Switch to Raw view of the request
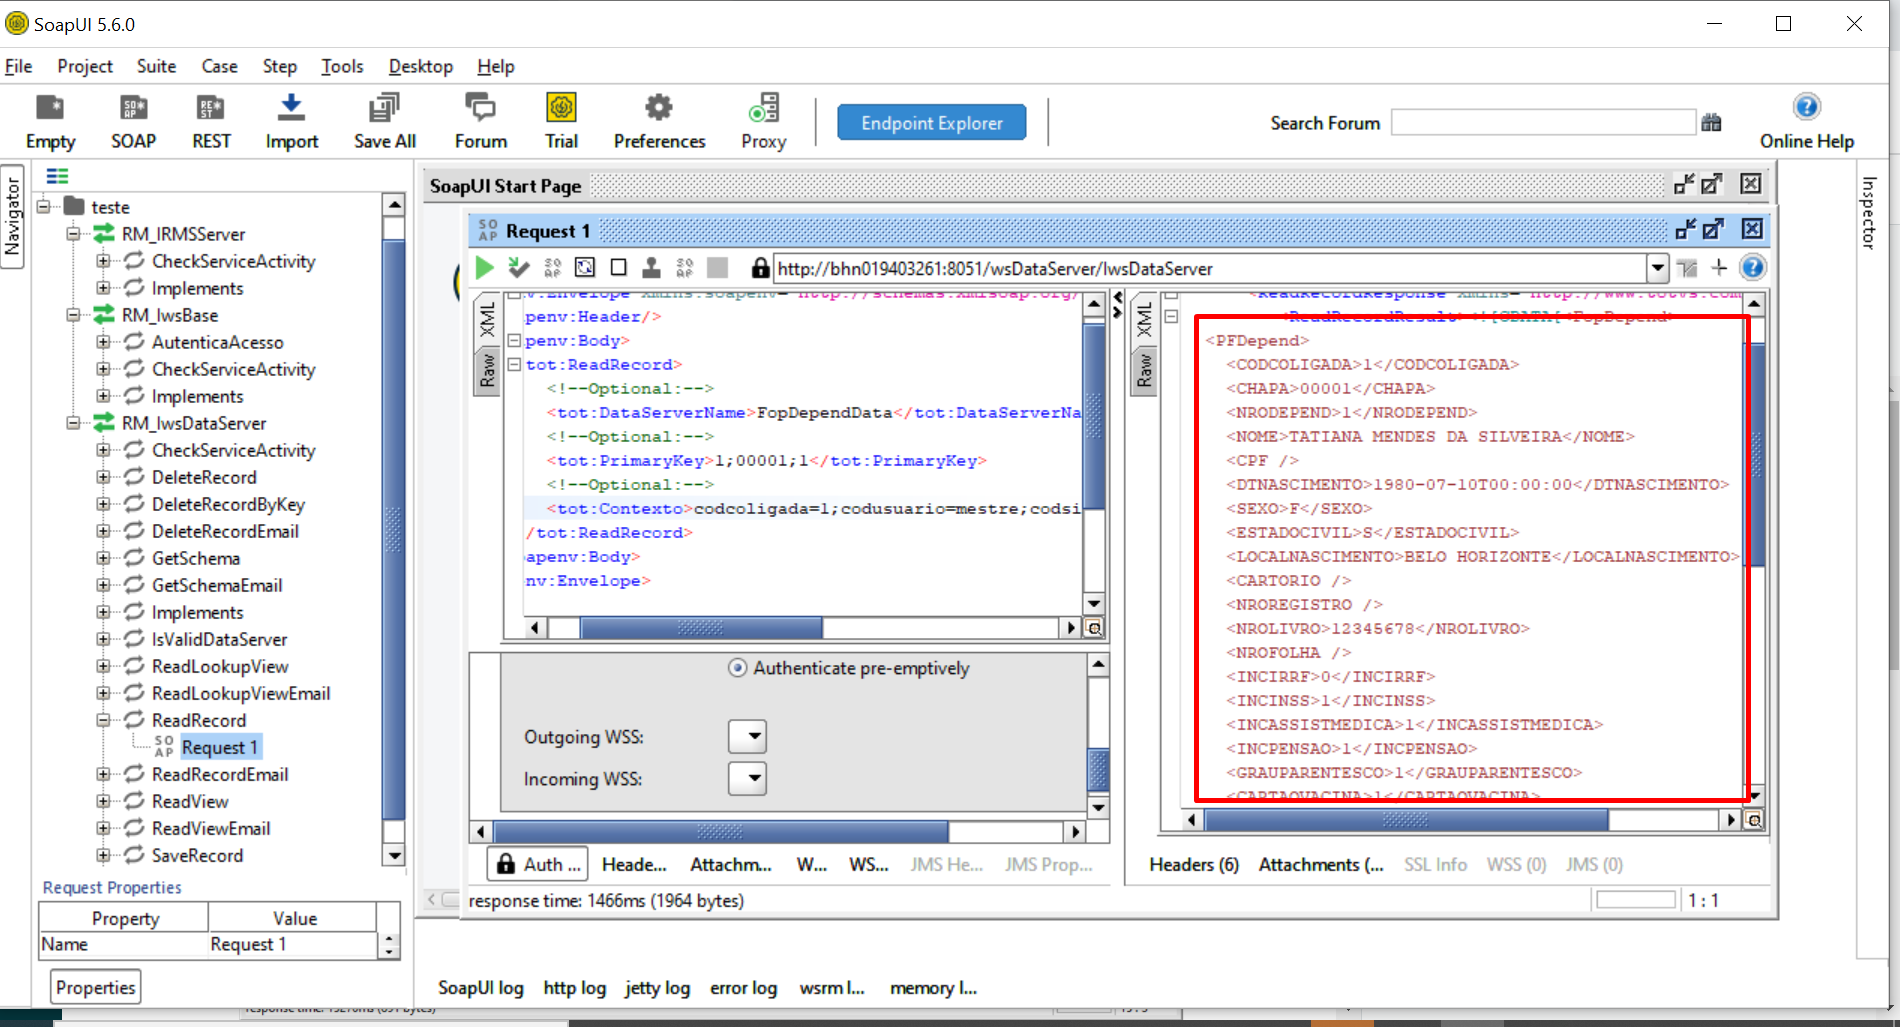Image resolution: width=1900 pixels, height=1027 pixels. [x=487, y=369]
